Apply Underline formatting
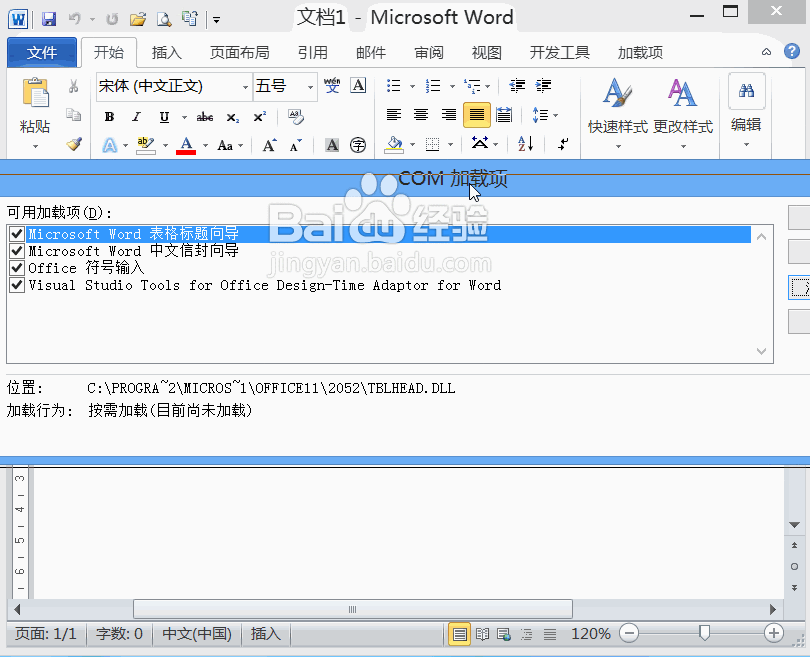The width and height of the screenshot is (810, 657). [164, 117]
